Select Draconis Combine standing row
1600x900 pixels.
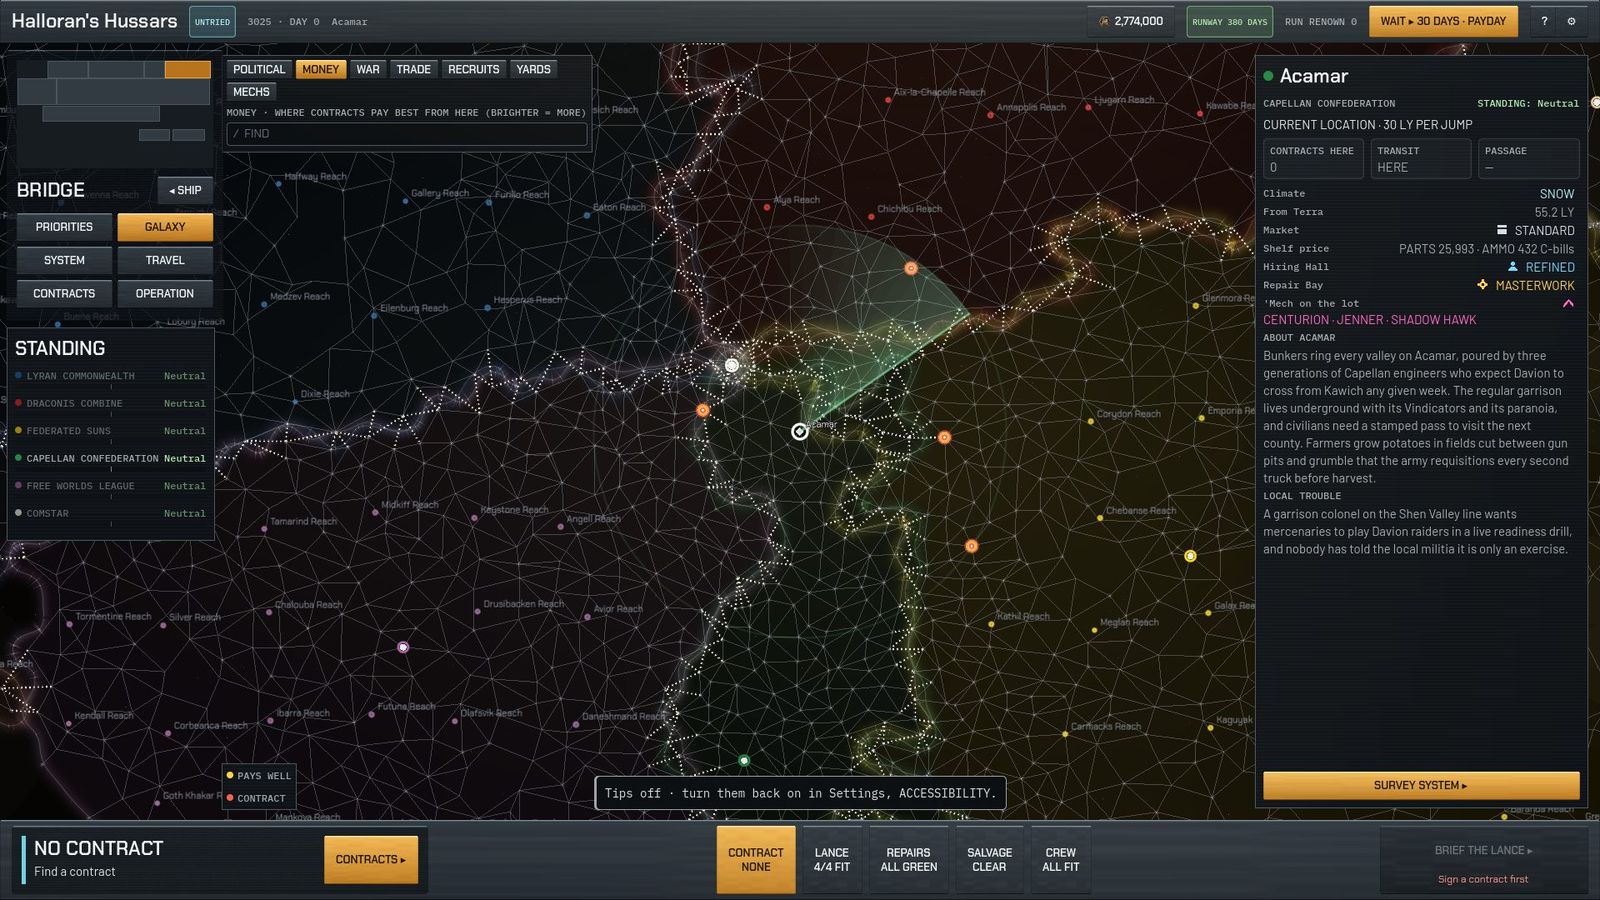(110, 403)
